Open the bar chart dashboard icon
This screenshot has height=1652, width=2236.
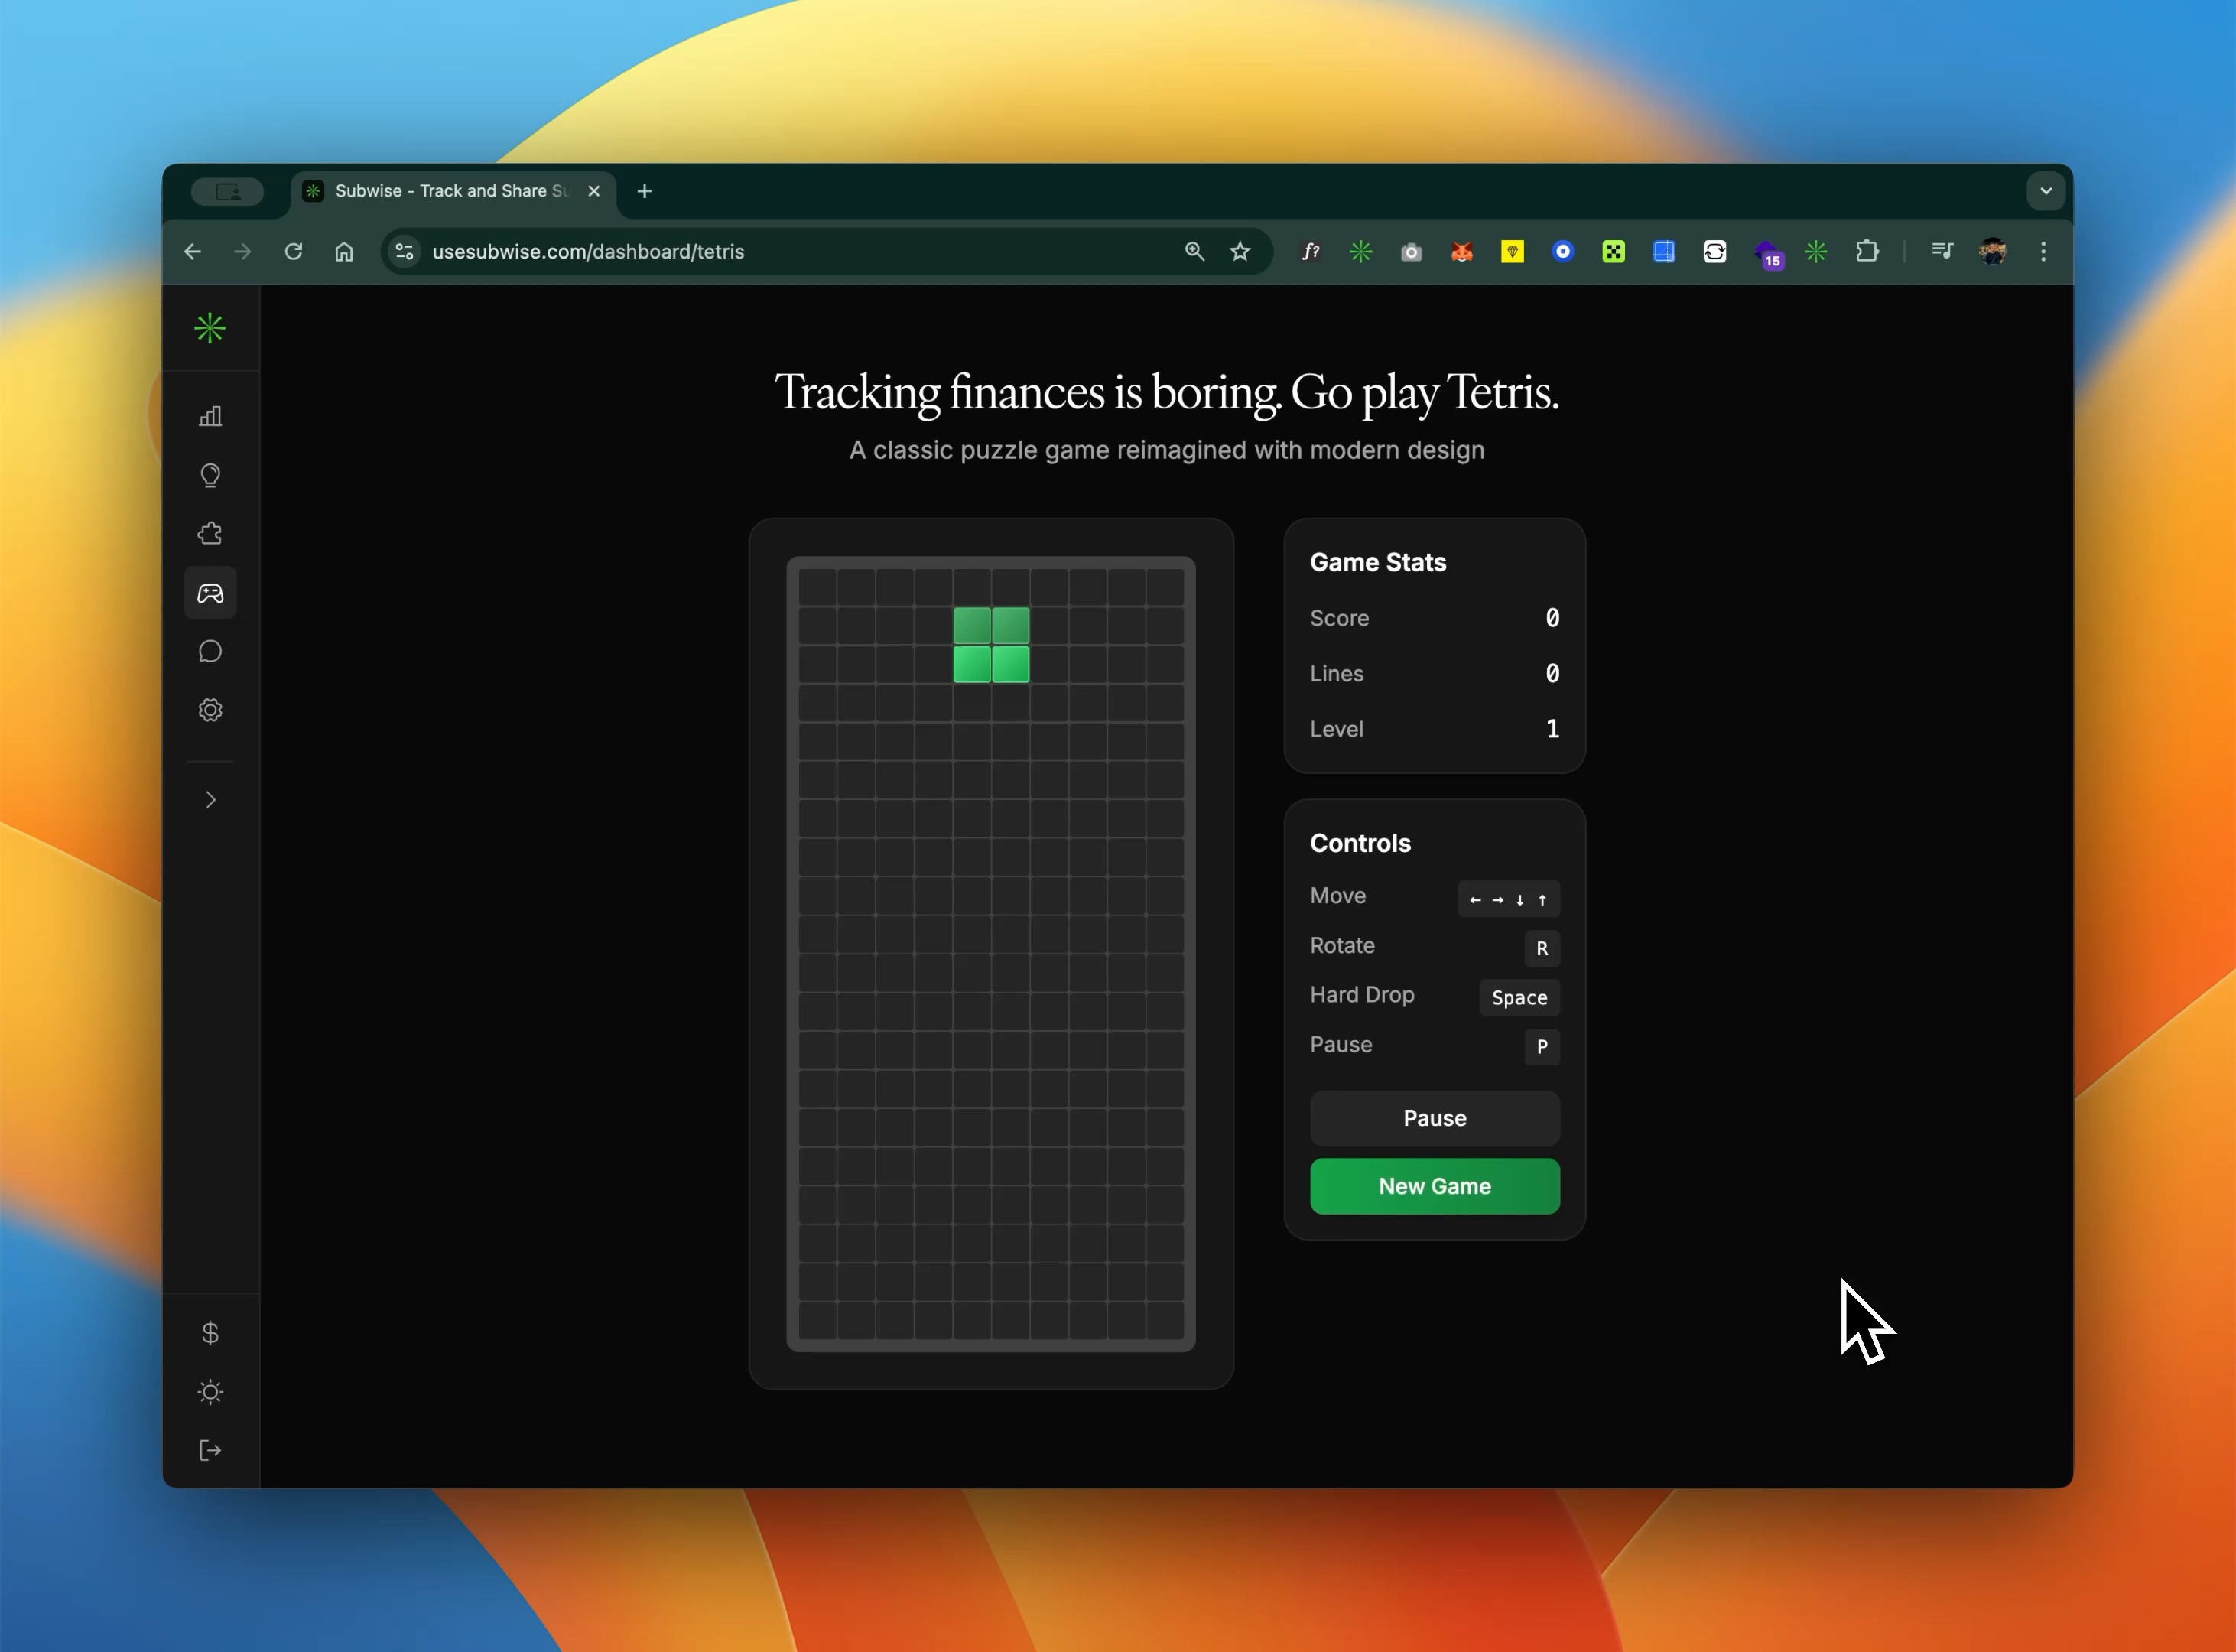[210, 416]
